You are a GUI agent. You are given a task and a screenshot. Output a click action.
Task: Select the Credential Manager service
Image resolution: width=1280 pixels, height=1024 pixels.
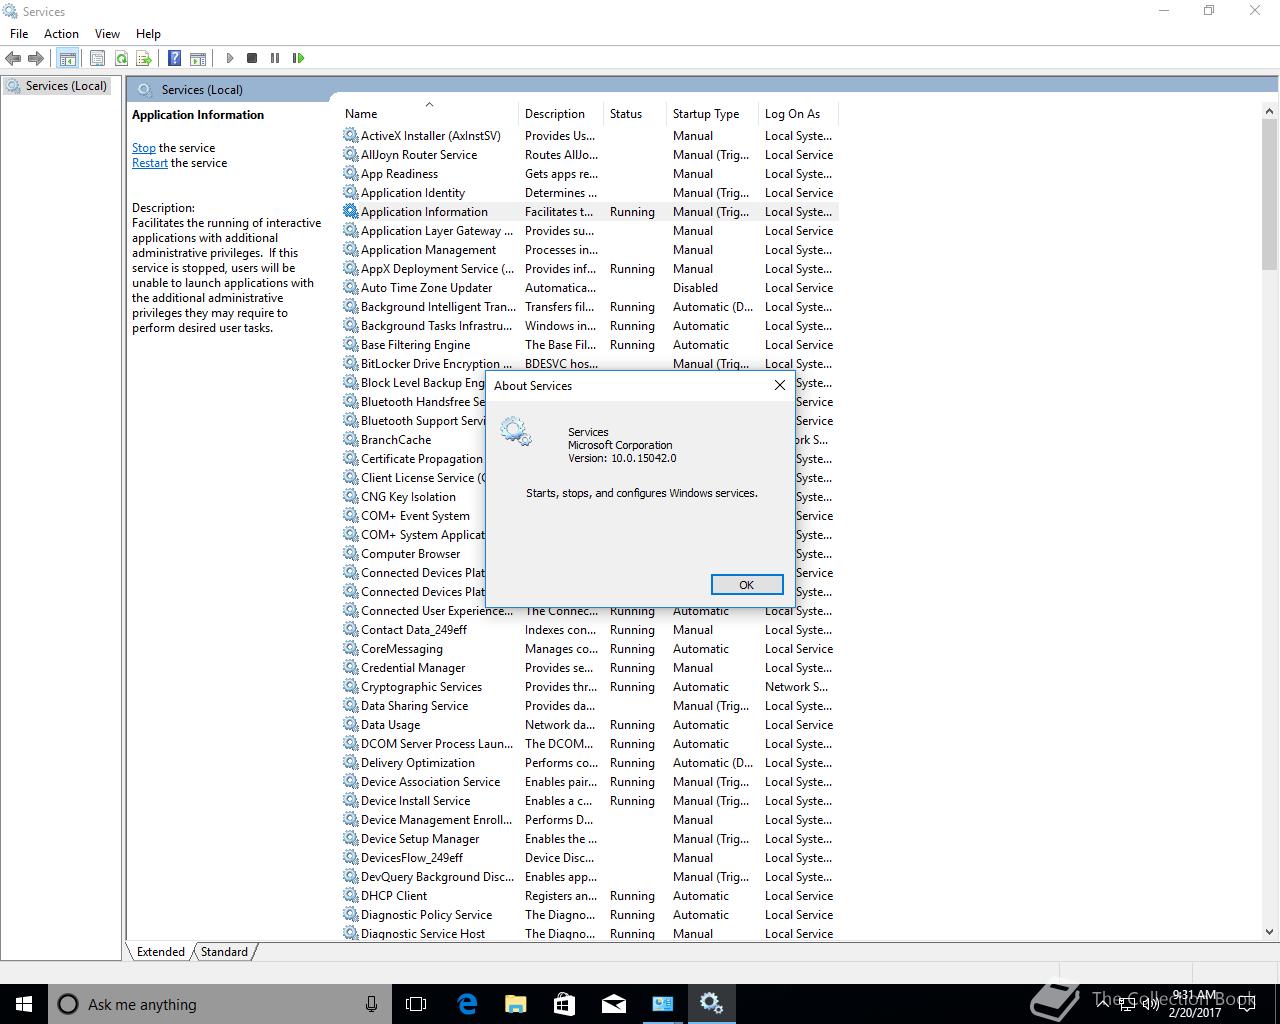pyautogui.click(x=589, y=668)
